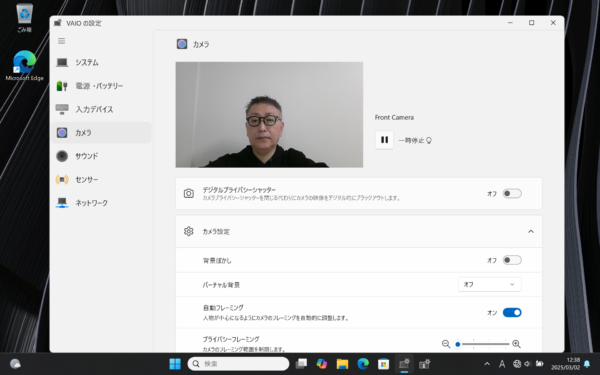Viewport: 600px width, 375px height.
Task: Click the システム laptop icon
Action: (62, 62)
